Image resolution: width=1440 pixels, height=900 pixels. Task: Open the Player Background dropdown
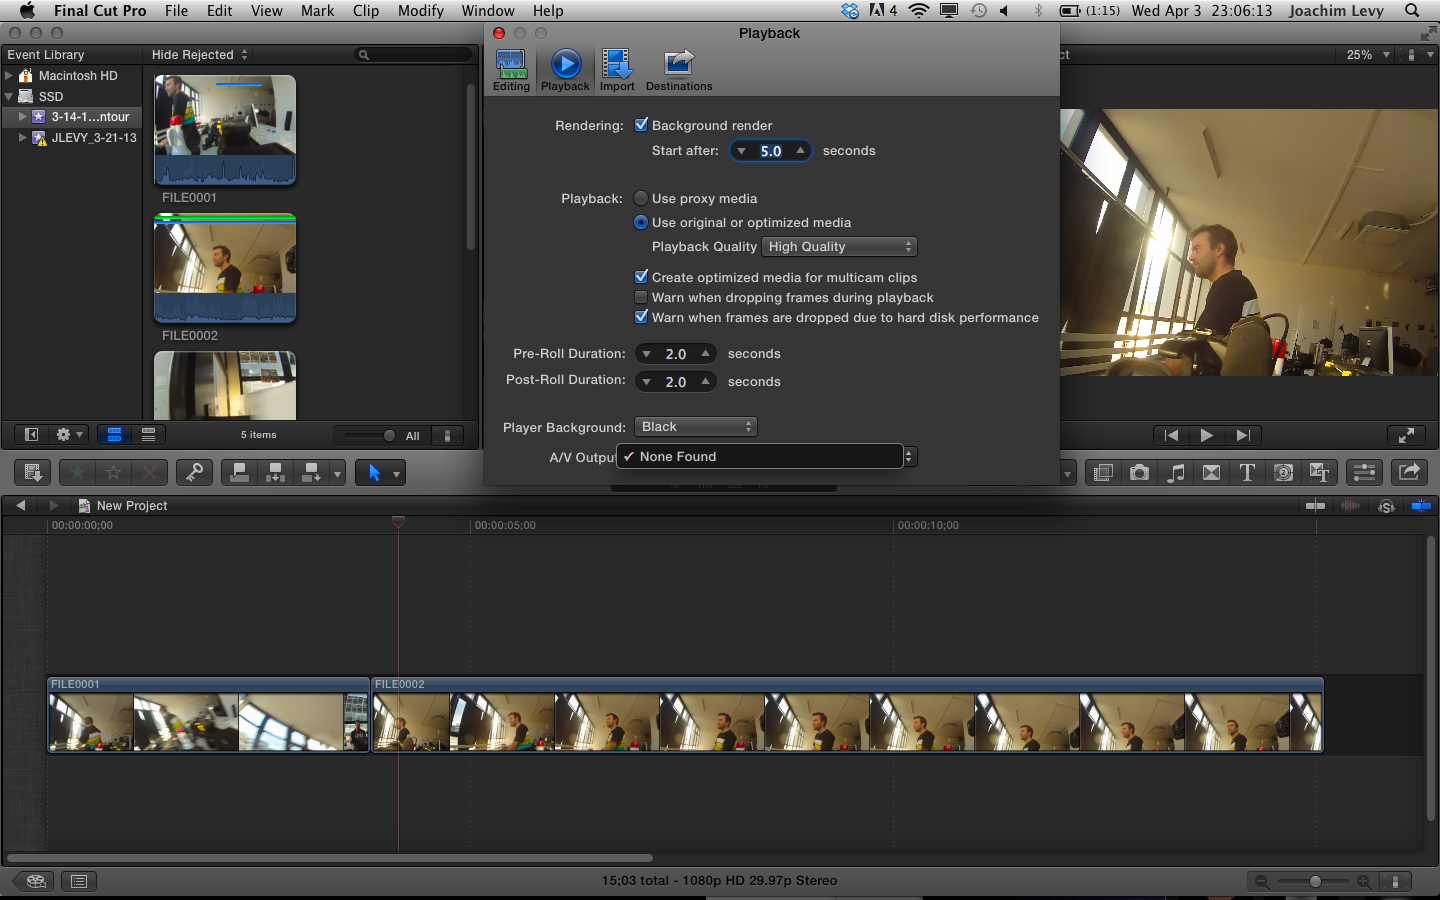(x=695, y=427)
